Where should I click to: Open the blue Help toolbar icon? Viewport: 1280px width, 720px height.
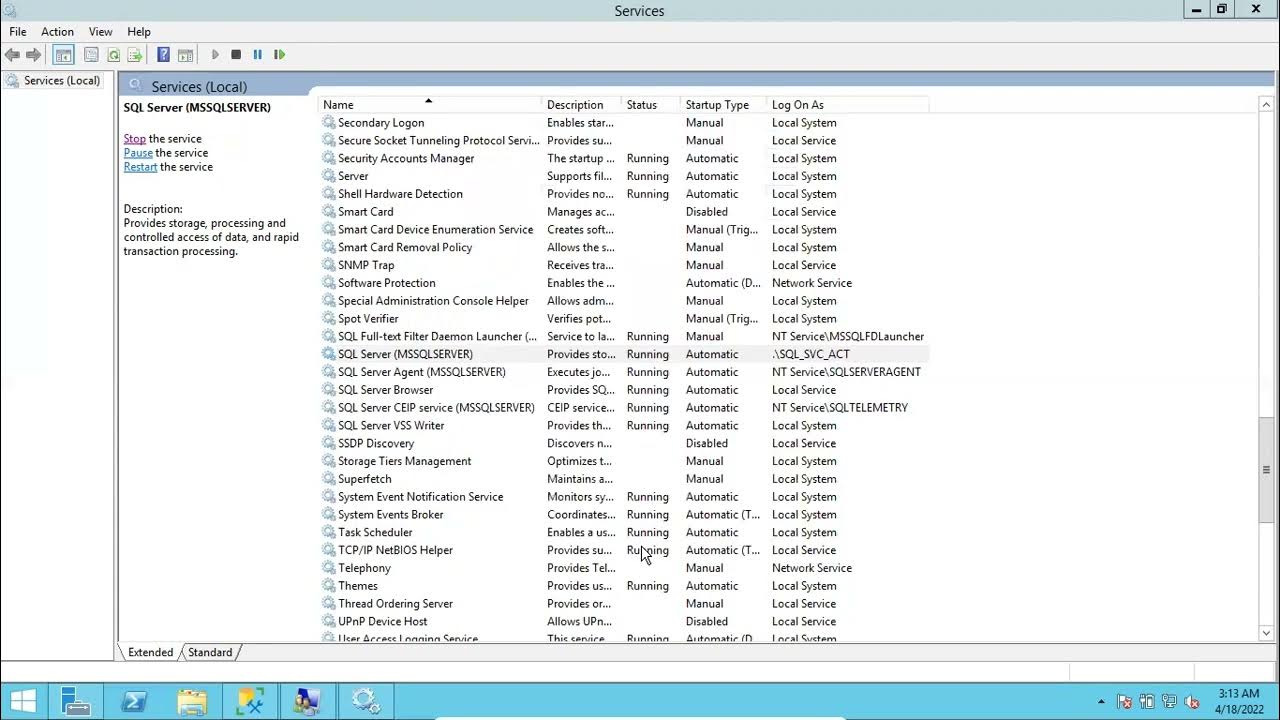[x=163, y=55]
